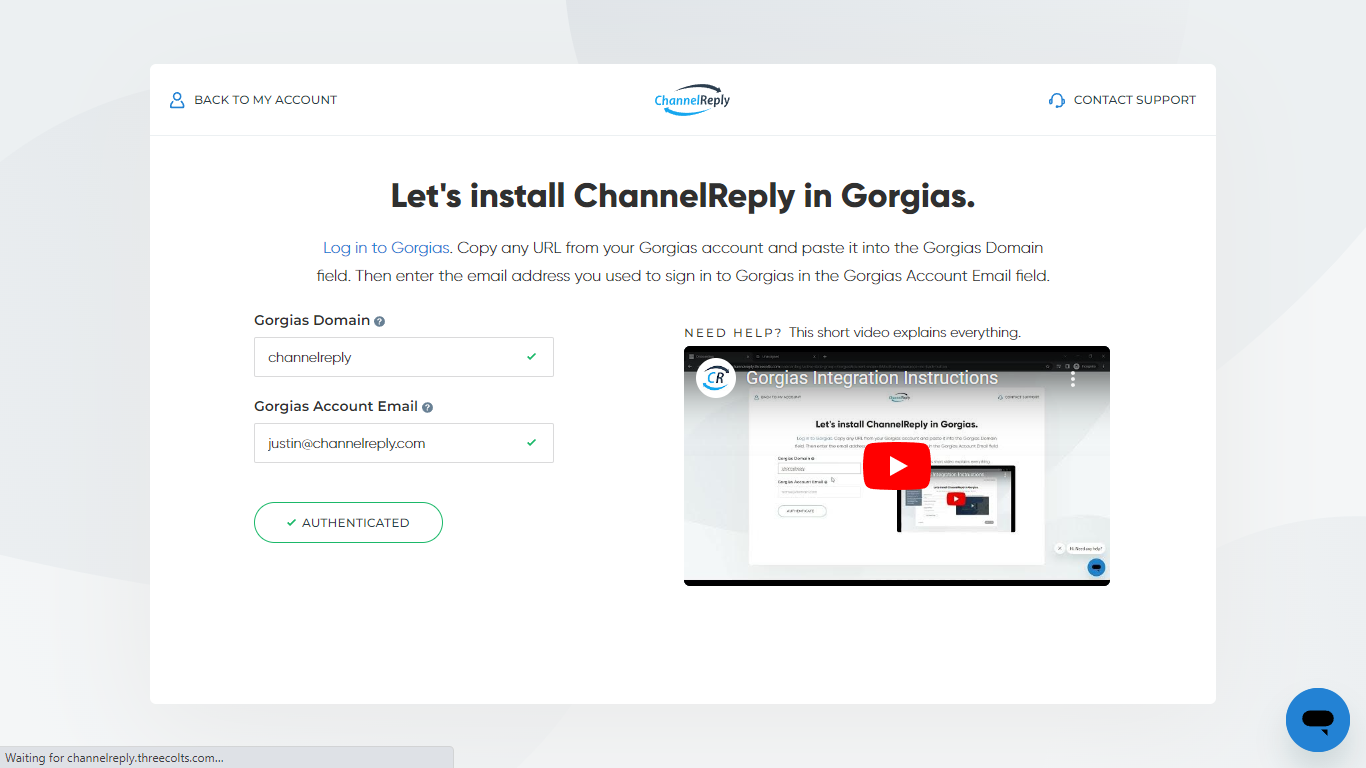Image resolution: width=1366 pixels, height=768 pixels.
Task: Click the NEED HELP? text
Action: [733, 333]
